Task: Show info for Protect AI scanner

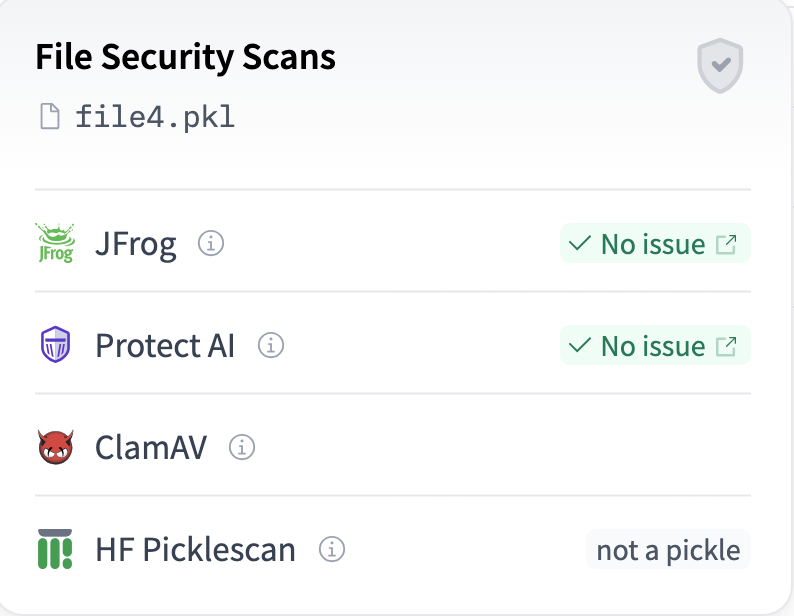Action: click(271, 346)
